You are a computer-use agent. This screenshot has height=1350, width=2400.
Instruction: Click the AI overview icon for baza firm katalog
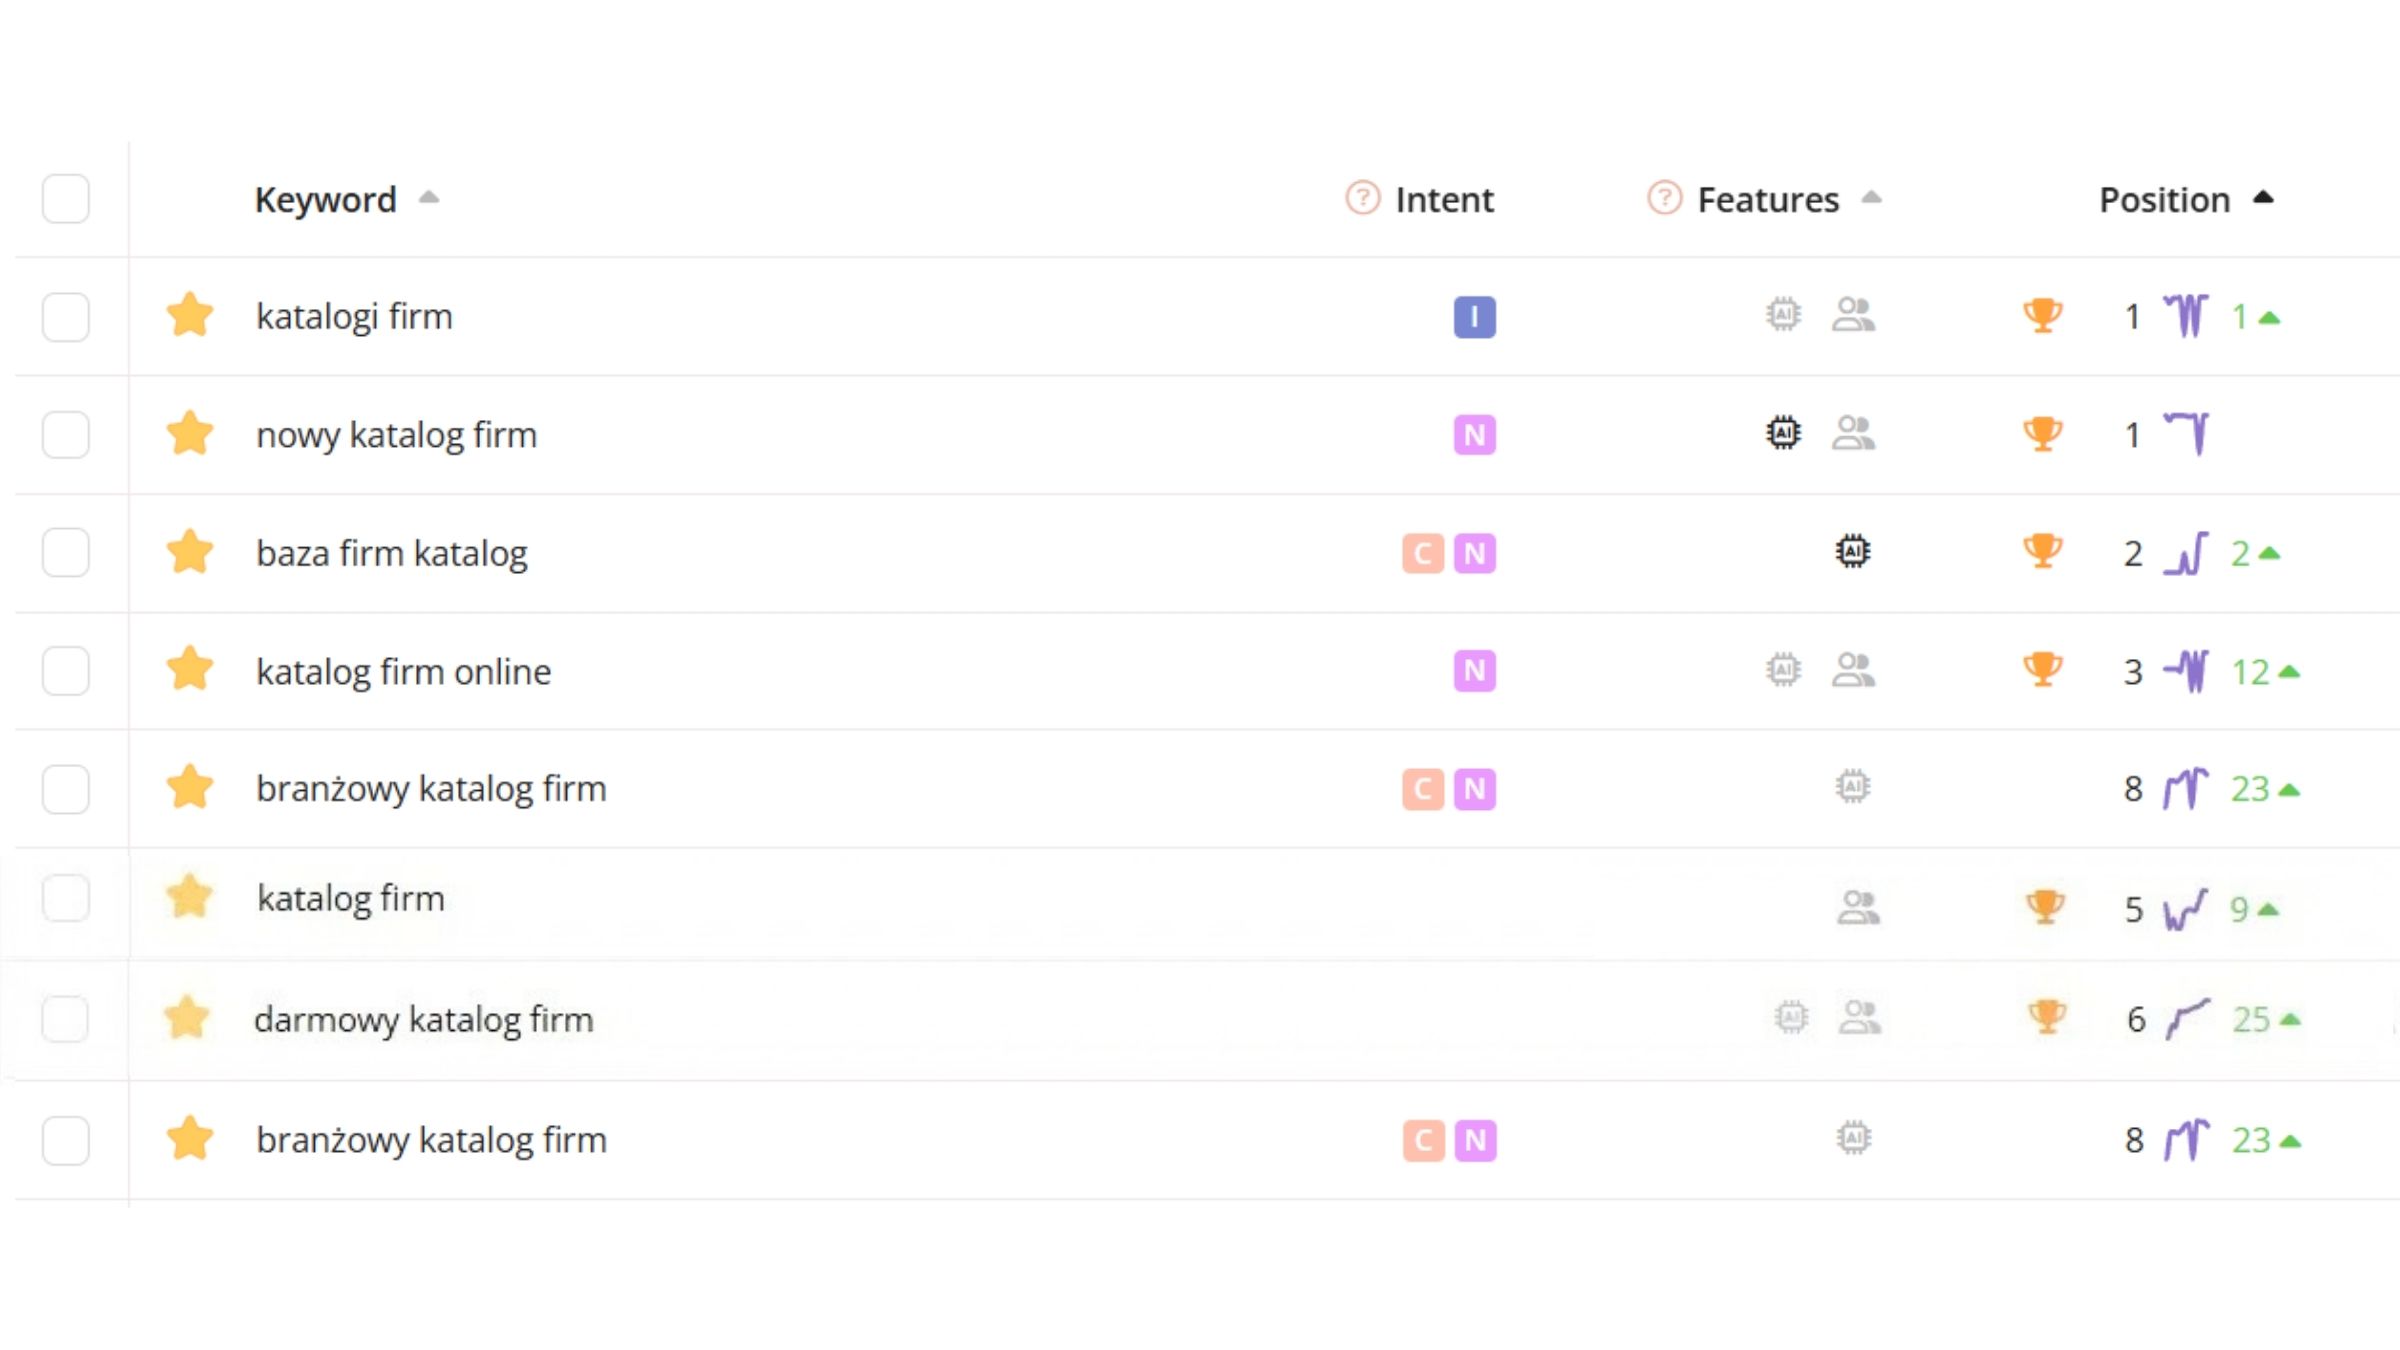click(1853, 551)
